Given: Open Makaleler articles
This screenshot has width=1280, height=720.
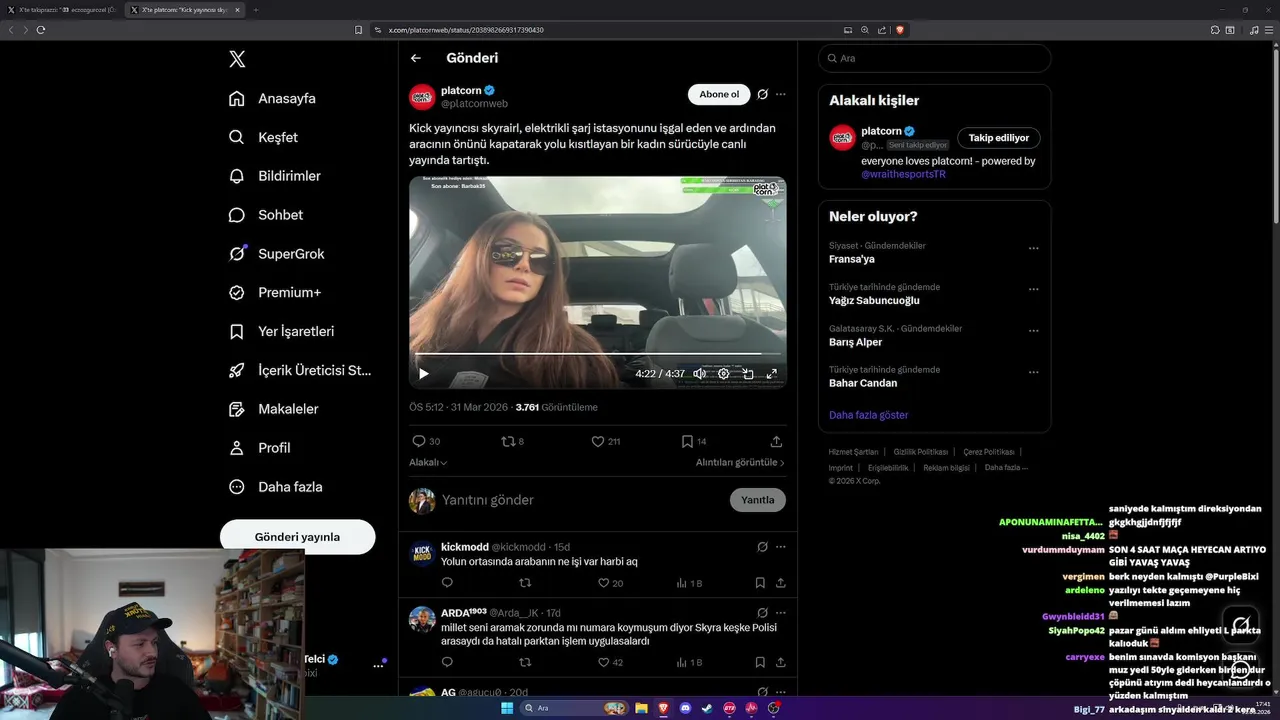Looking at the screenshot, I should [274, 409].
